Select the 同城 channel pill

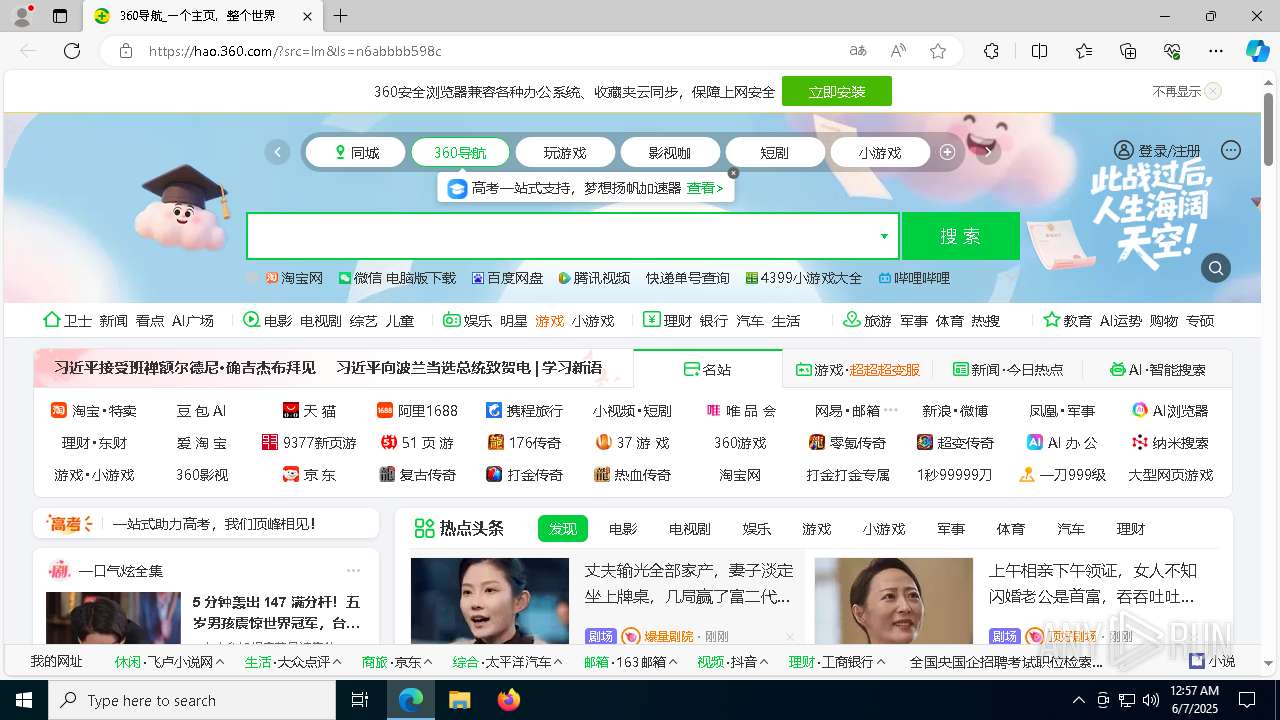click(x=355, y=152)
